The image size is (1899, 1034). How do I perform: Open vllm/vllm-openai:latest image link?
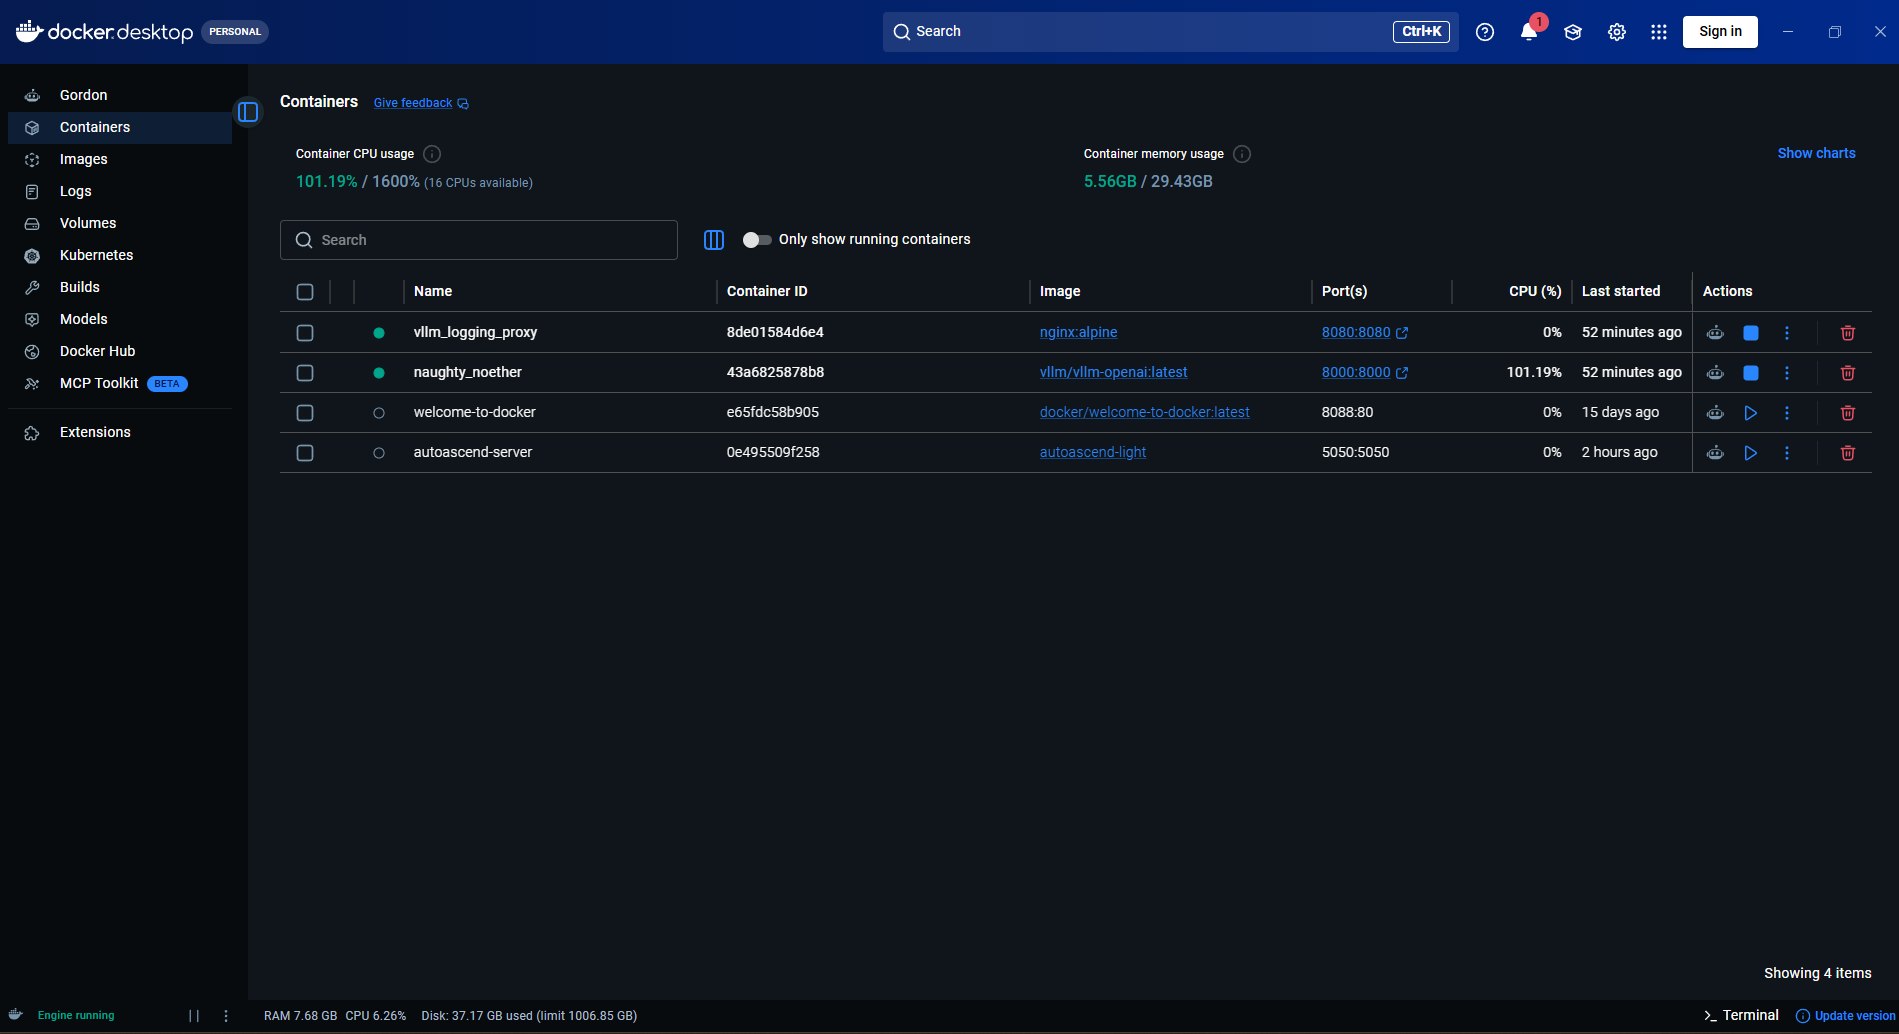click(1113, 372)
